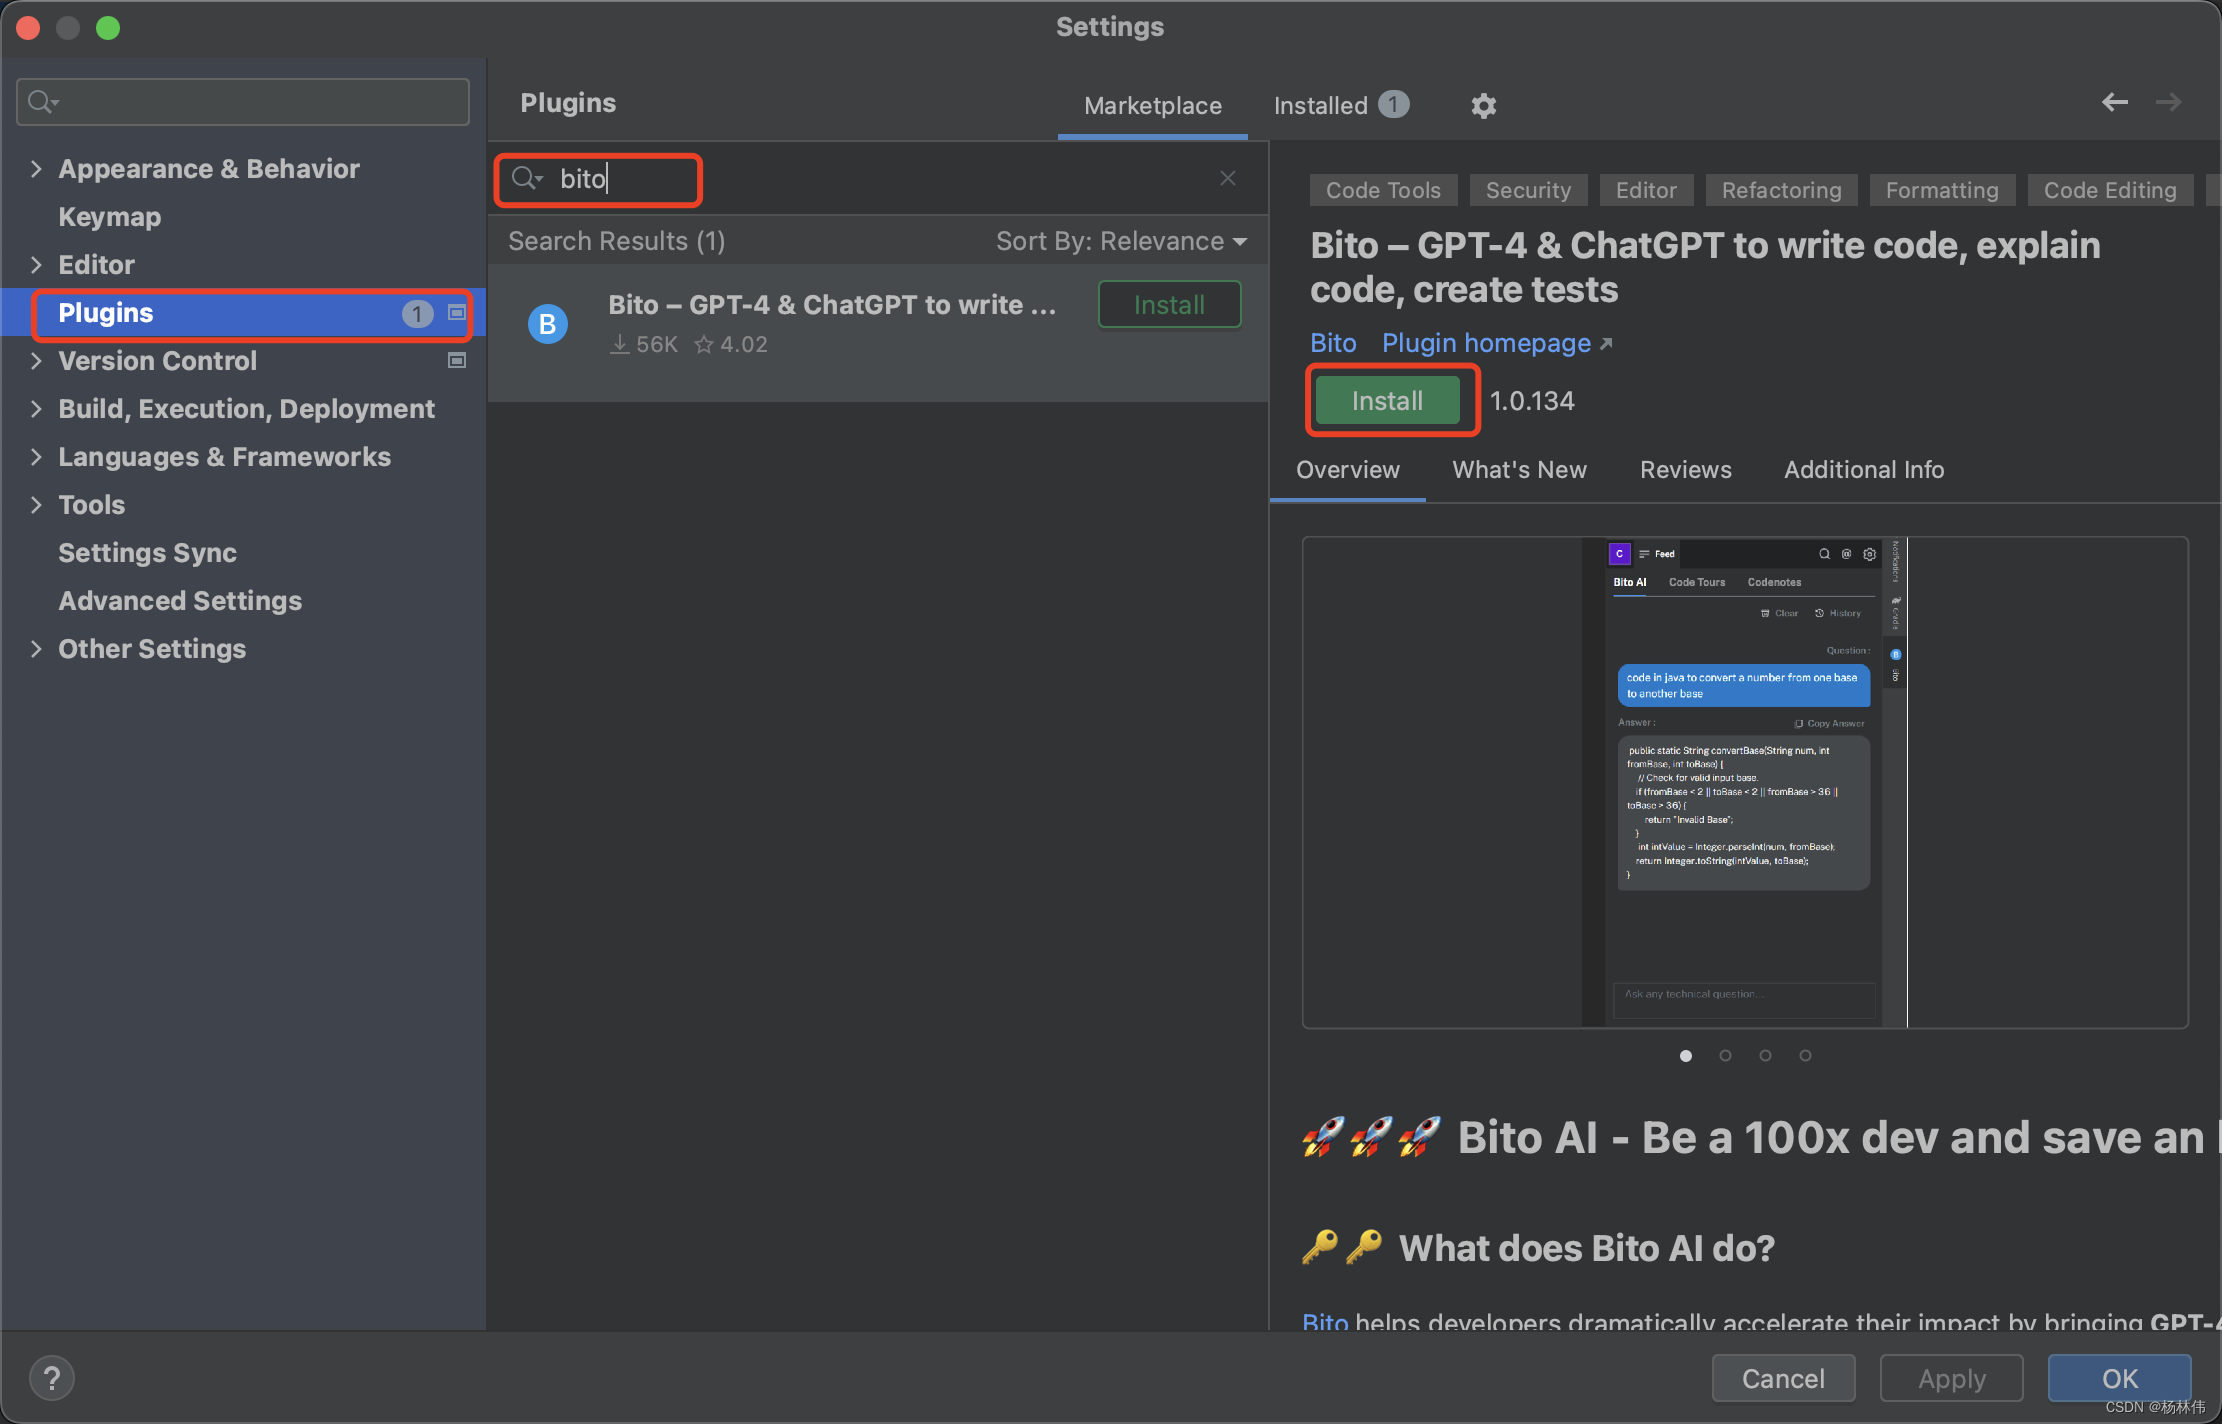Navigate forward with the right arrow
The image size is (2222, 1424).
(x=2169, y=102)
